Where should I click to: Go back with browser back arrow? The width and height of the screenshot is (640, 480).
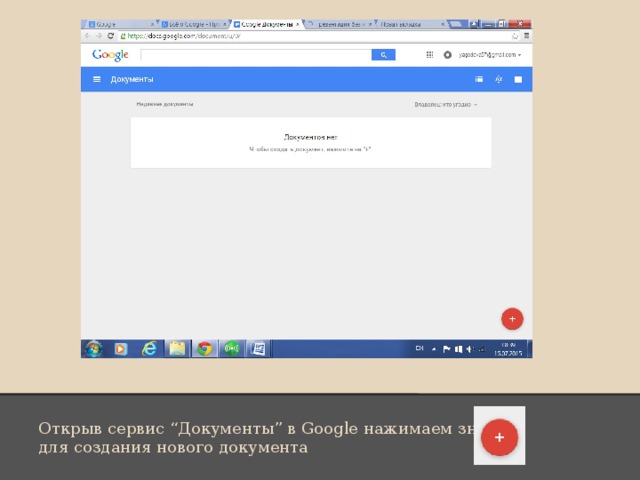click(87, 36)
